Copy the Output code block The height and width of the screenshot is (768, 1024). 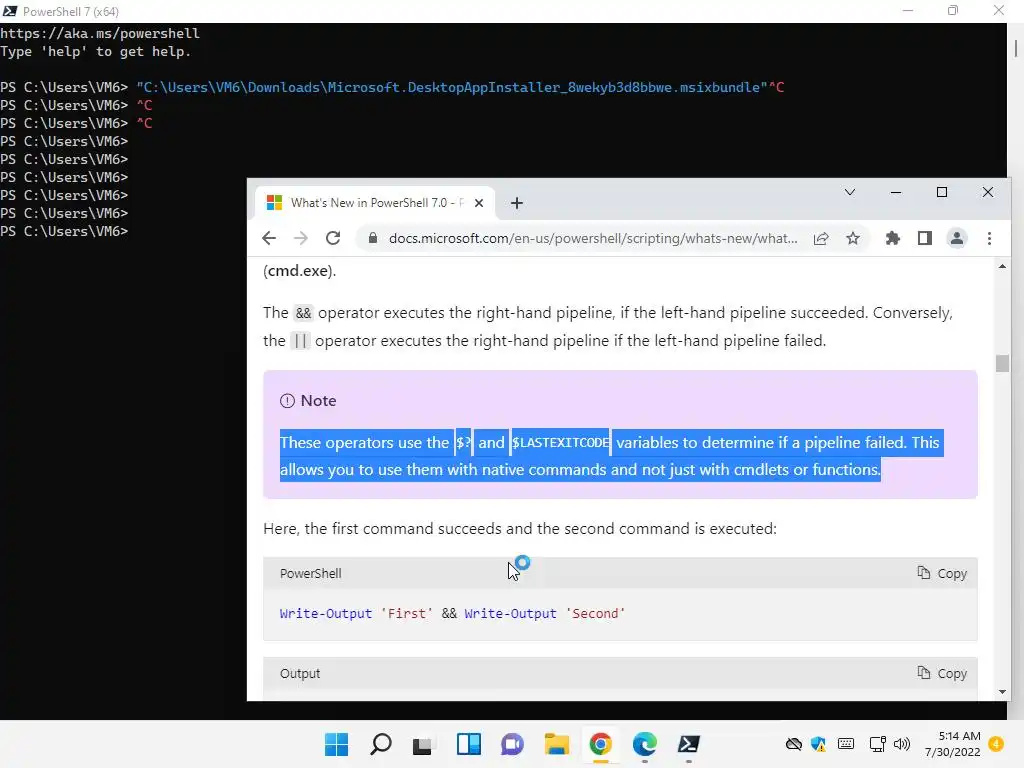coord(942,673)
